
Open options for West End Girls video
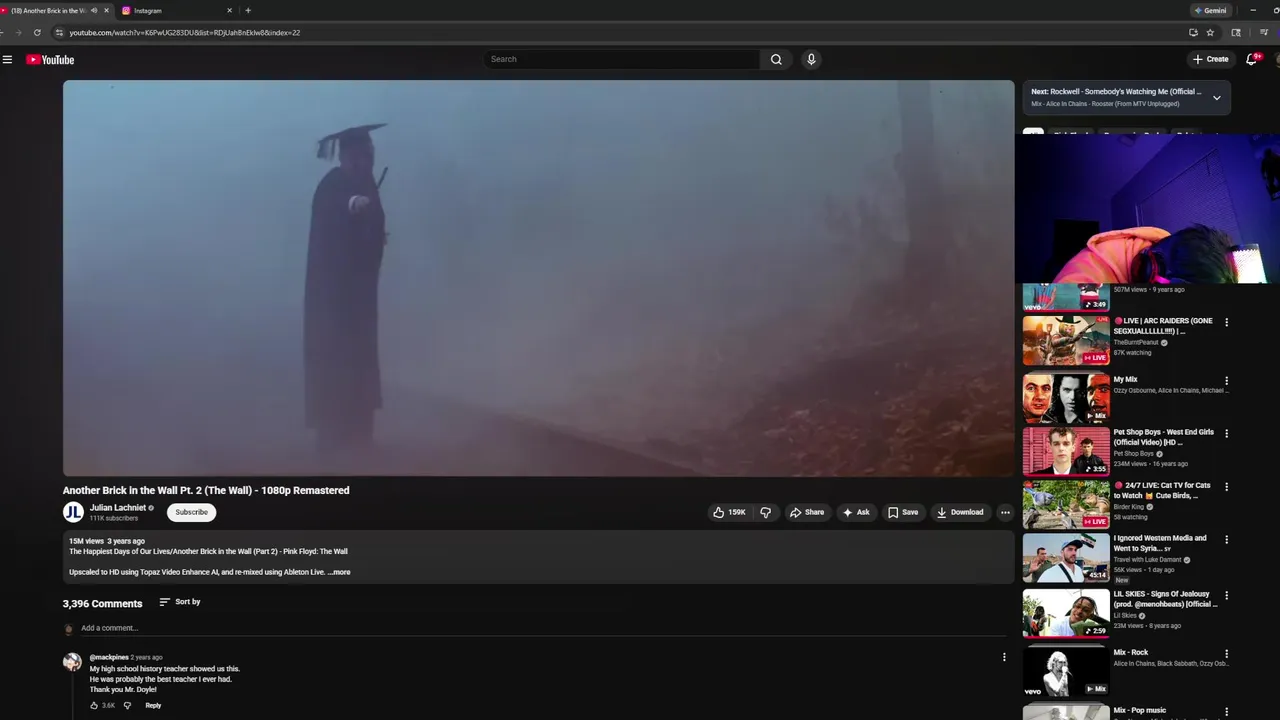point(1227,434)
